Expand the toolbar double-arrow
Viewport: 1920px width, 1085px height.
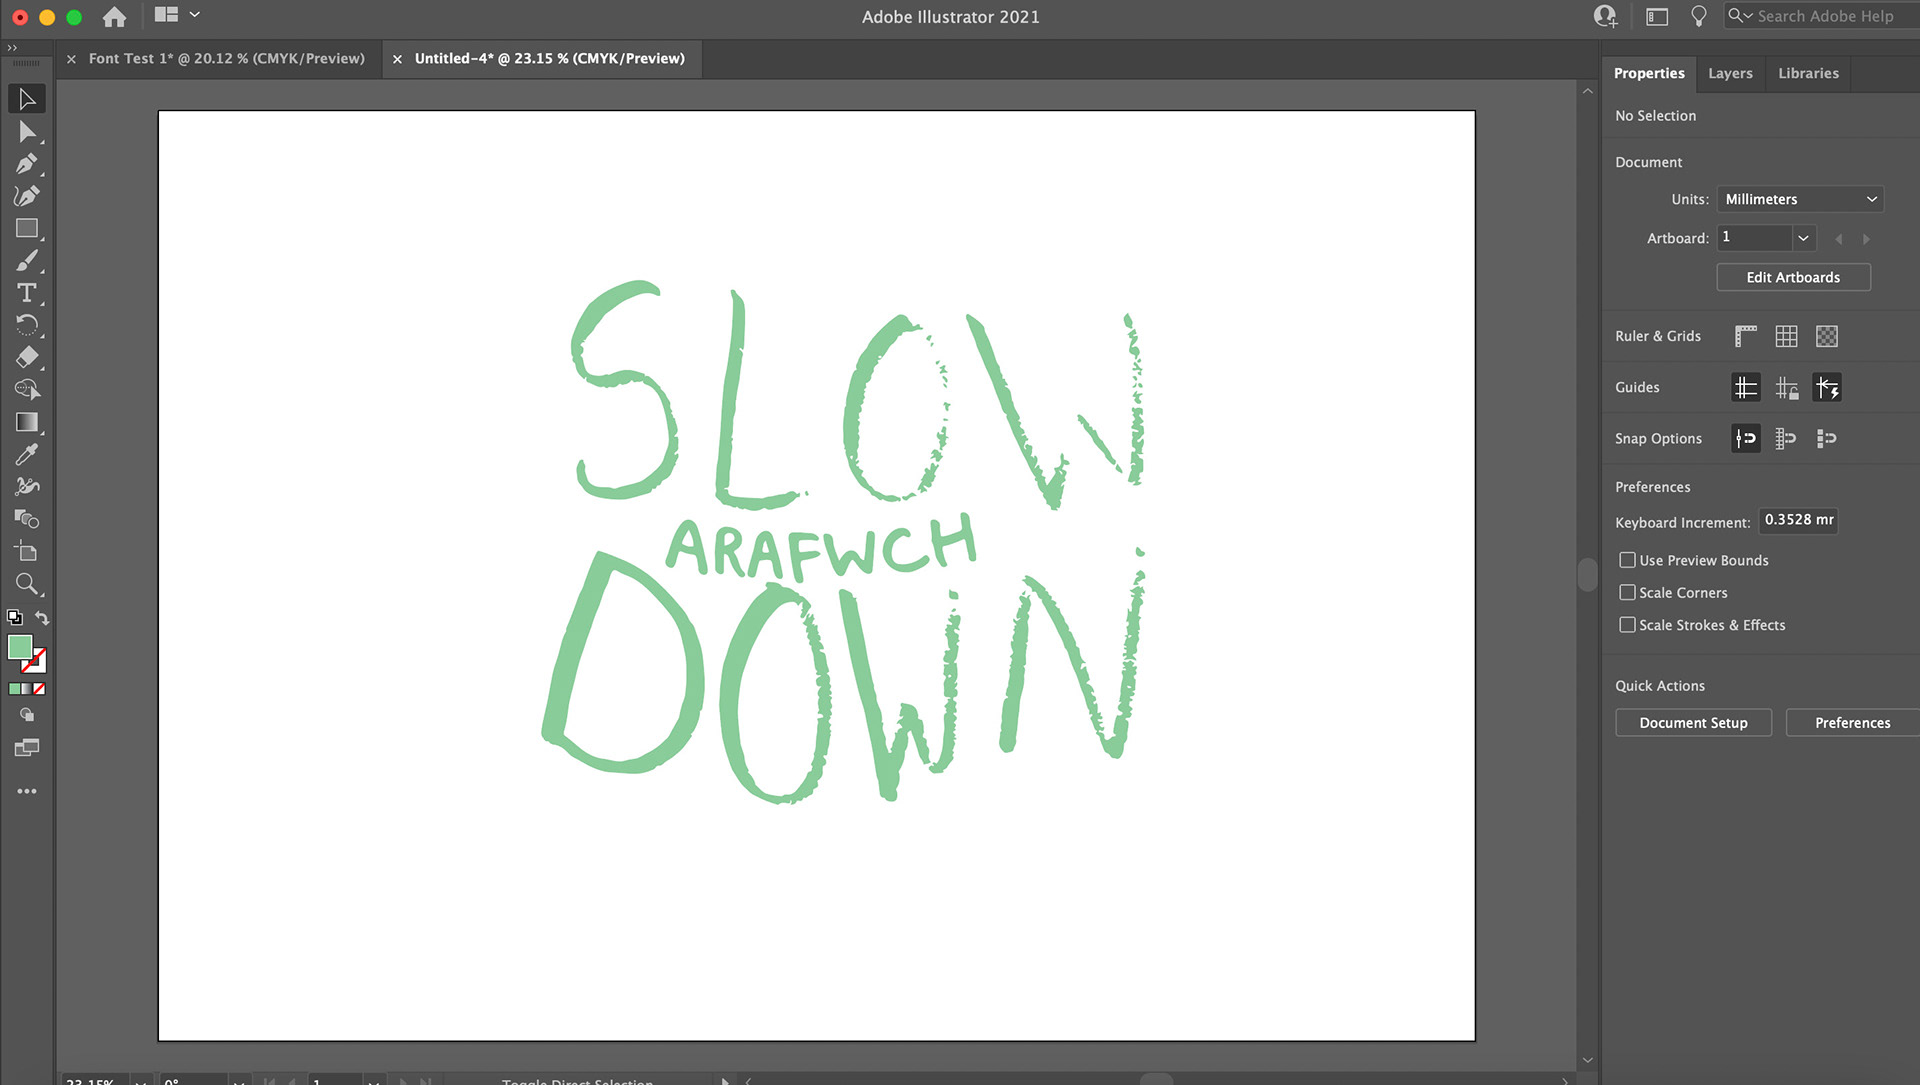click(x=12, y=48)
